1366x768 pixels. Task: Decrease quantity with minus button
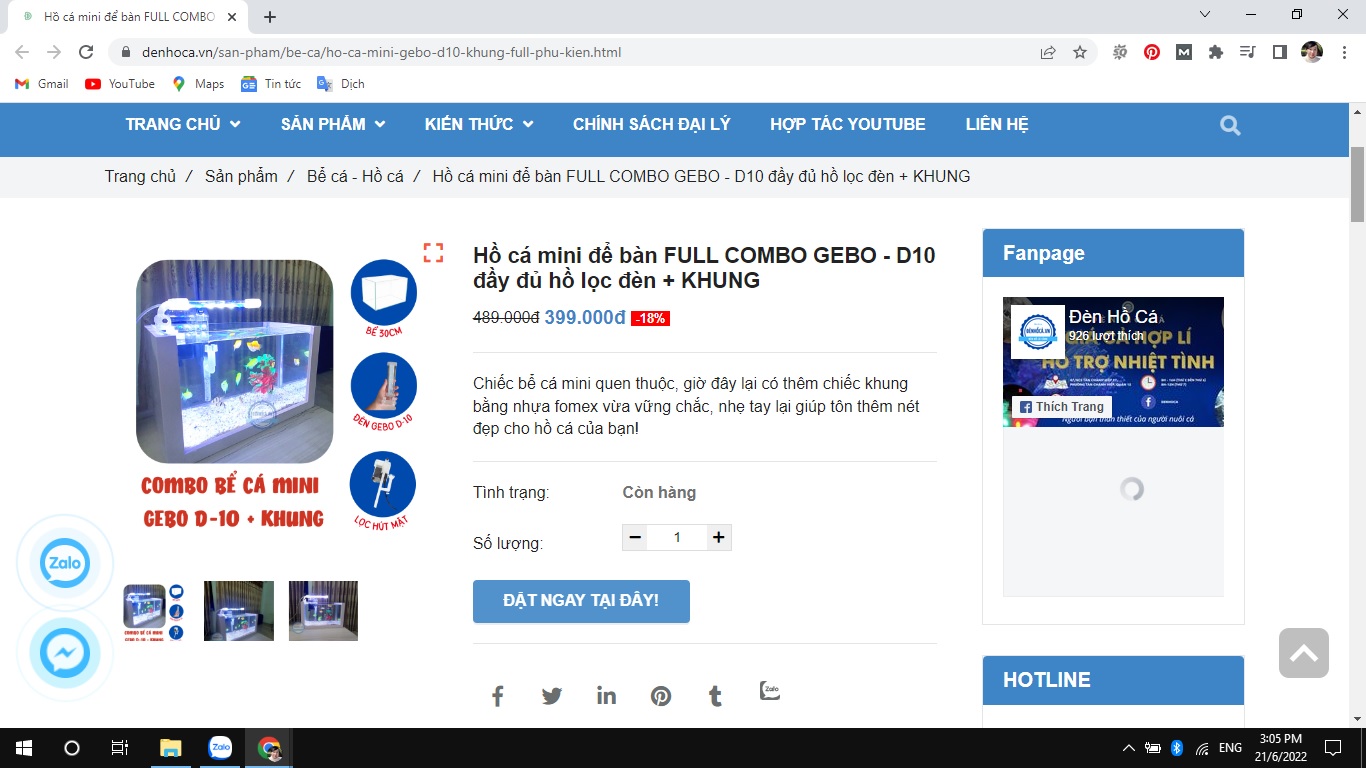(x=635, y=537)
